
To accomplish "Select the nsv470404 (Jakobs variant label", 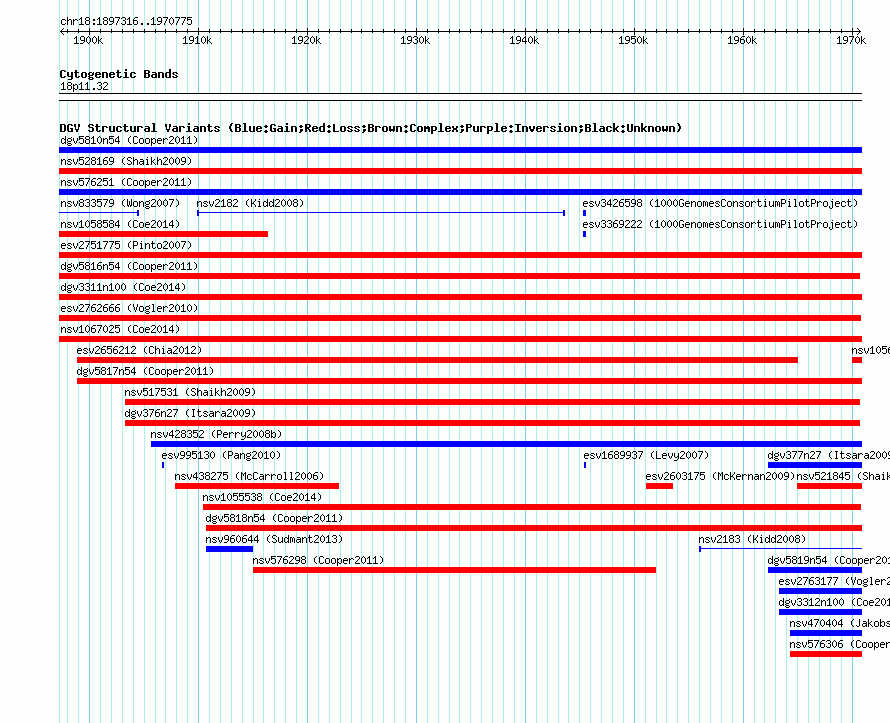I will pyautogui.click(x=839, y=623).
